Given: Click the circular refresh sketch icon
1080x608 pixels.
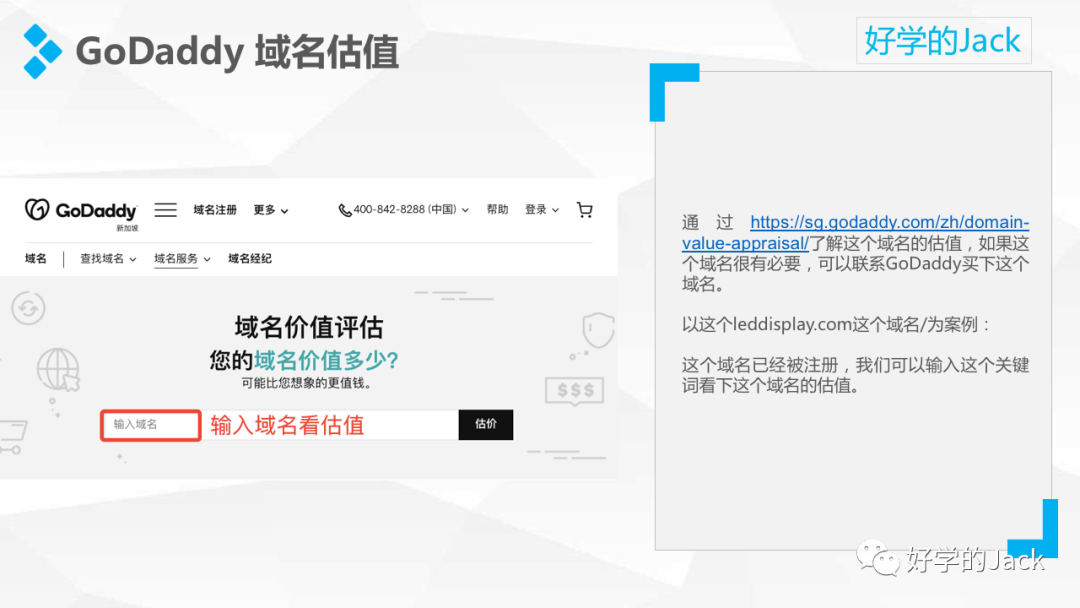Looking at the screenshot, I should pyautogui.click(x=29, y=308).
